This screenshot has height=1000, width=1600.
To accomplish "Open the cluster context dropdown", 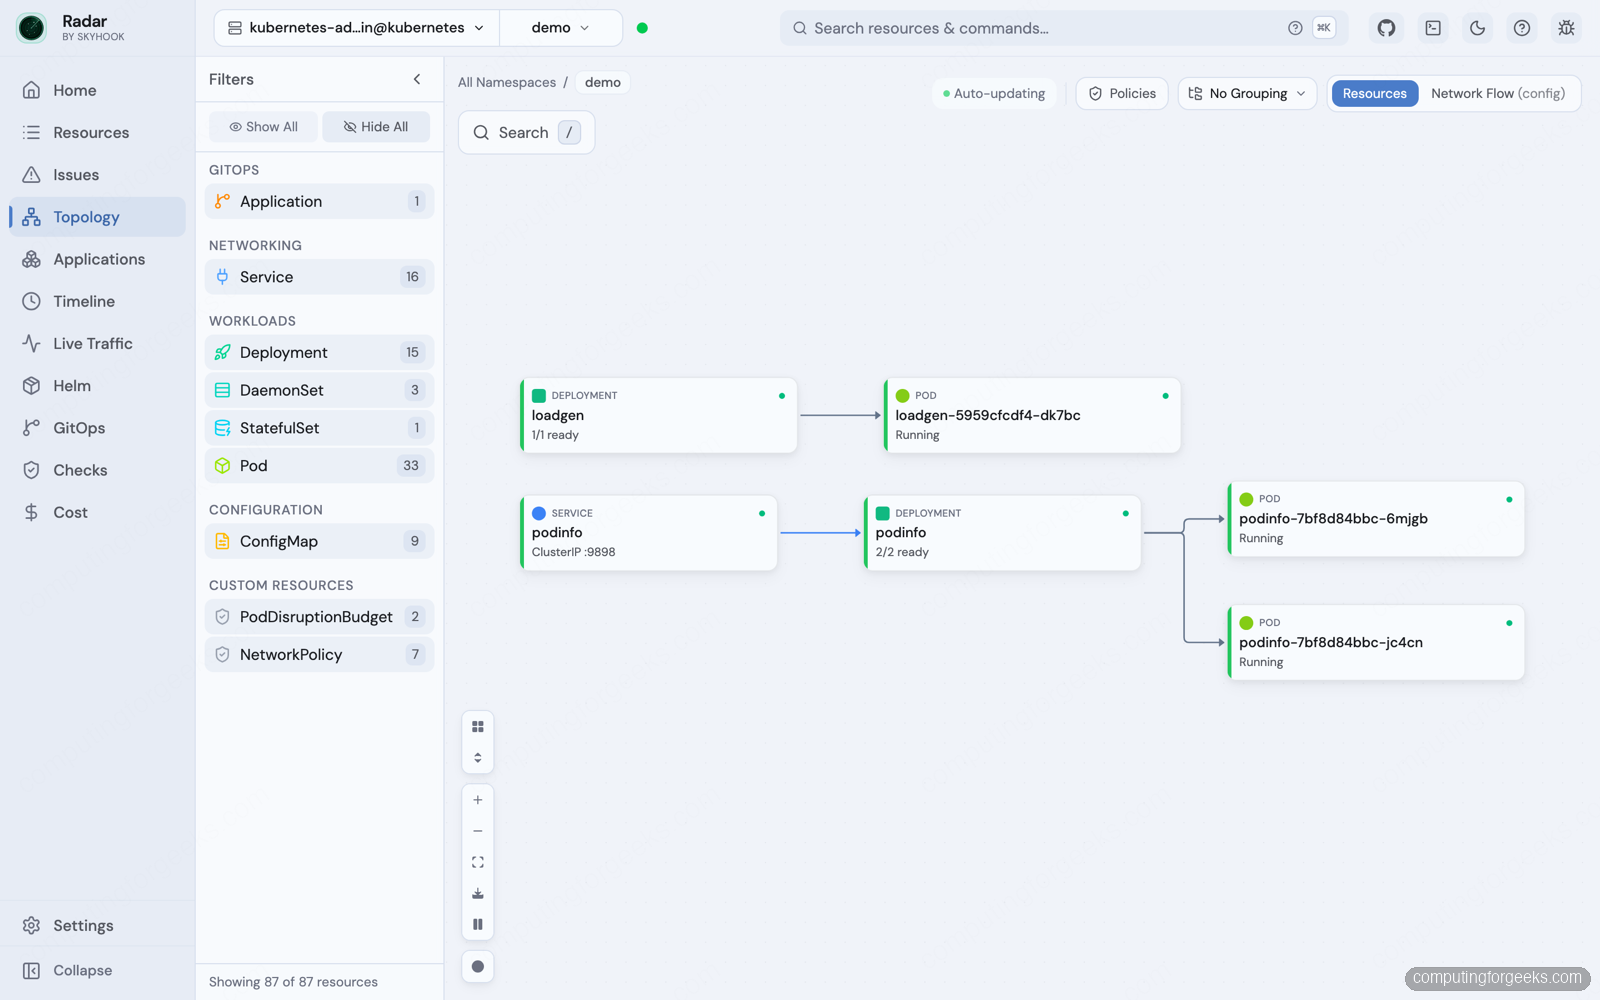I will tap(357, 28).
